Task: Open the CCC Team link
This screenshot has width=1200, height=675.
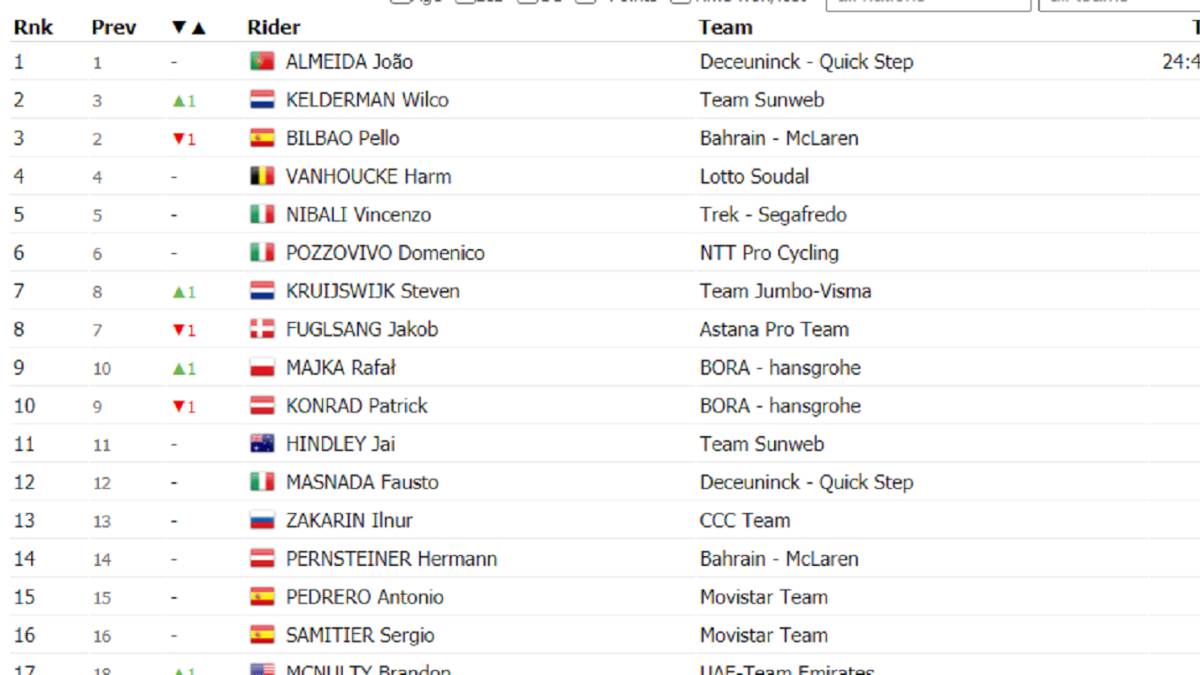Action: point(745,521)
